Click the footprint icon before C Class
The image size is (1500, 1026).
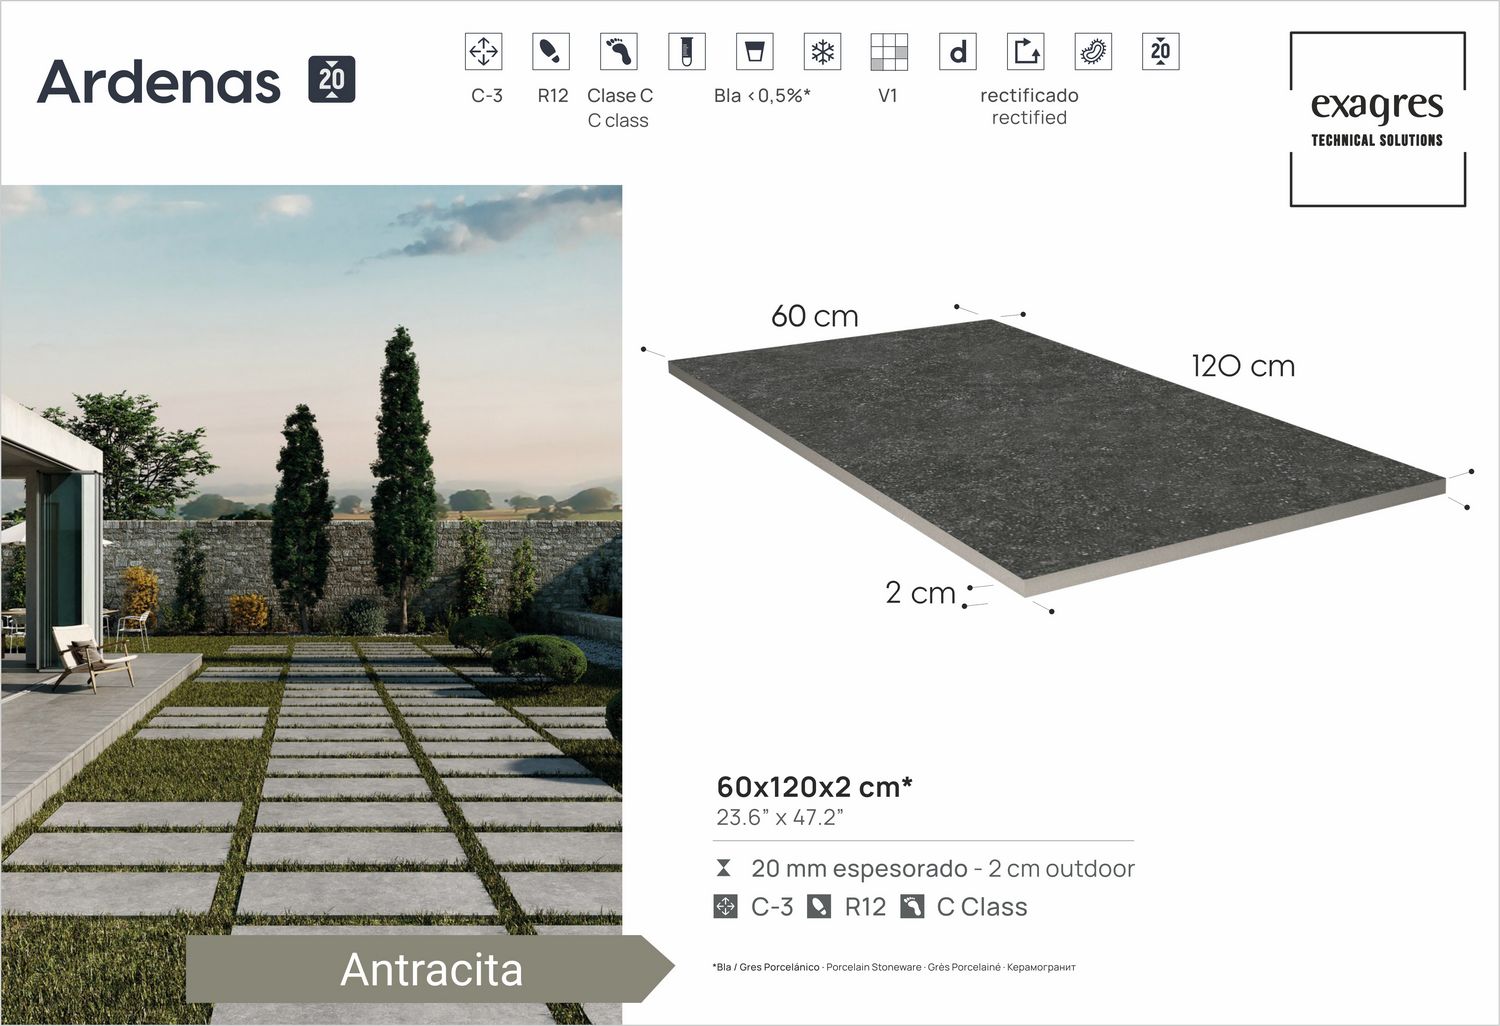click(x=913, y=907)
